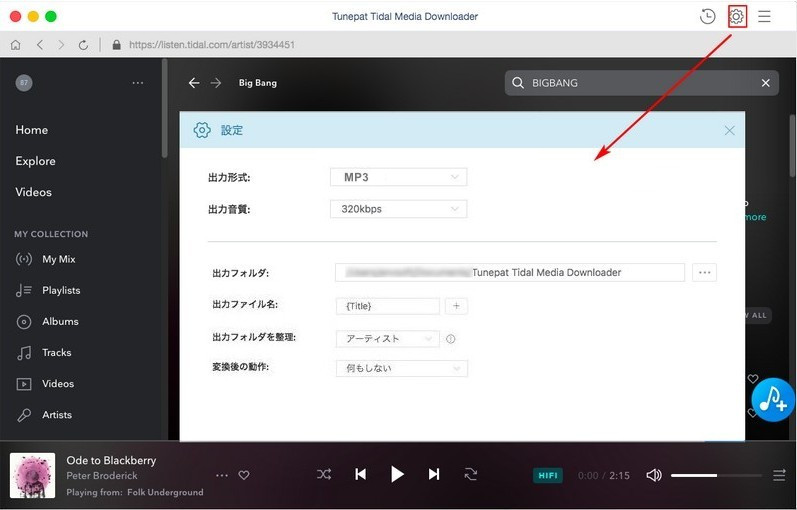Close the 設定 dialog
This screenshot has width=797, height=510.
pyautogui.click(x=729, y=131)
